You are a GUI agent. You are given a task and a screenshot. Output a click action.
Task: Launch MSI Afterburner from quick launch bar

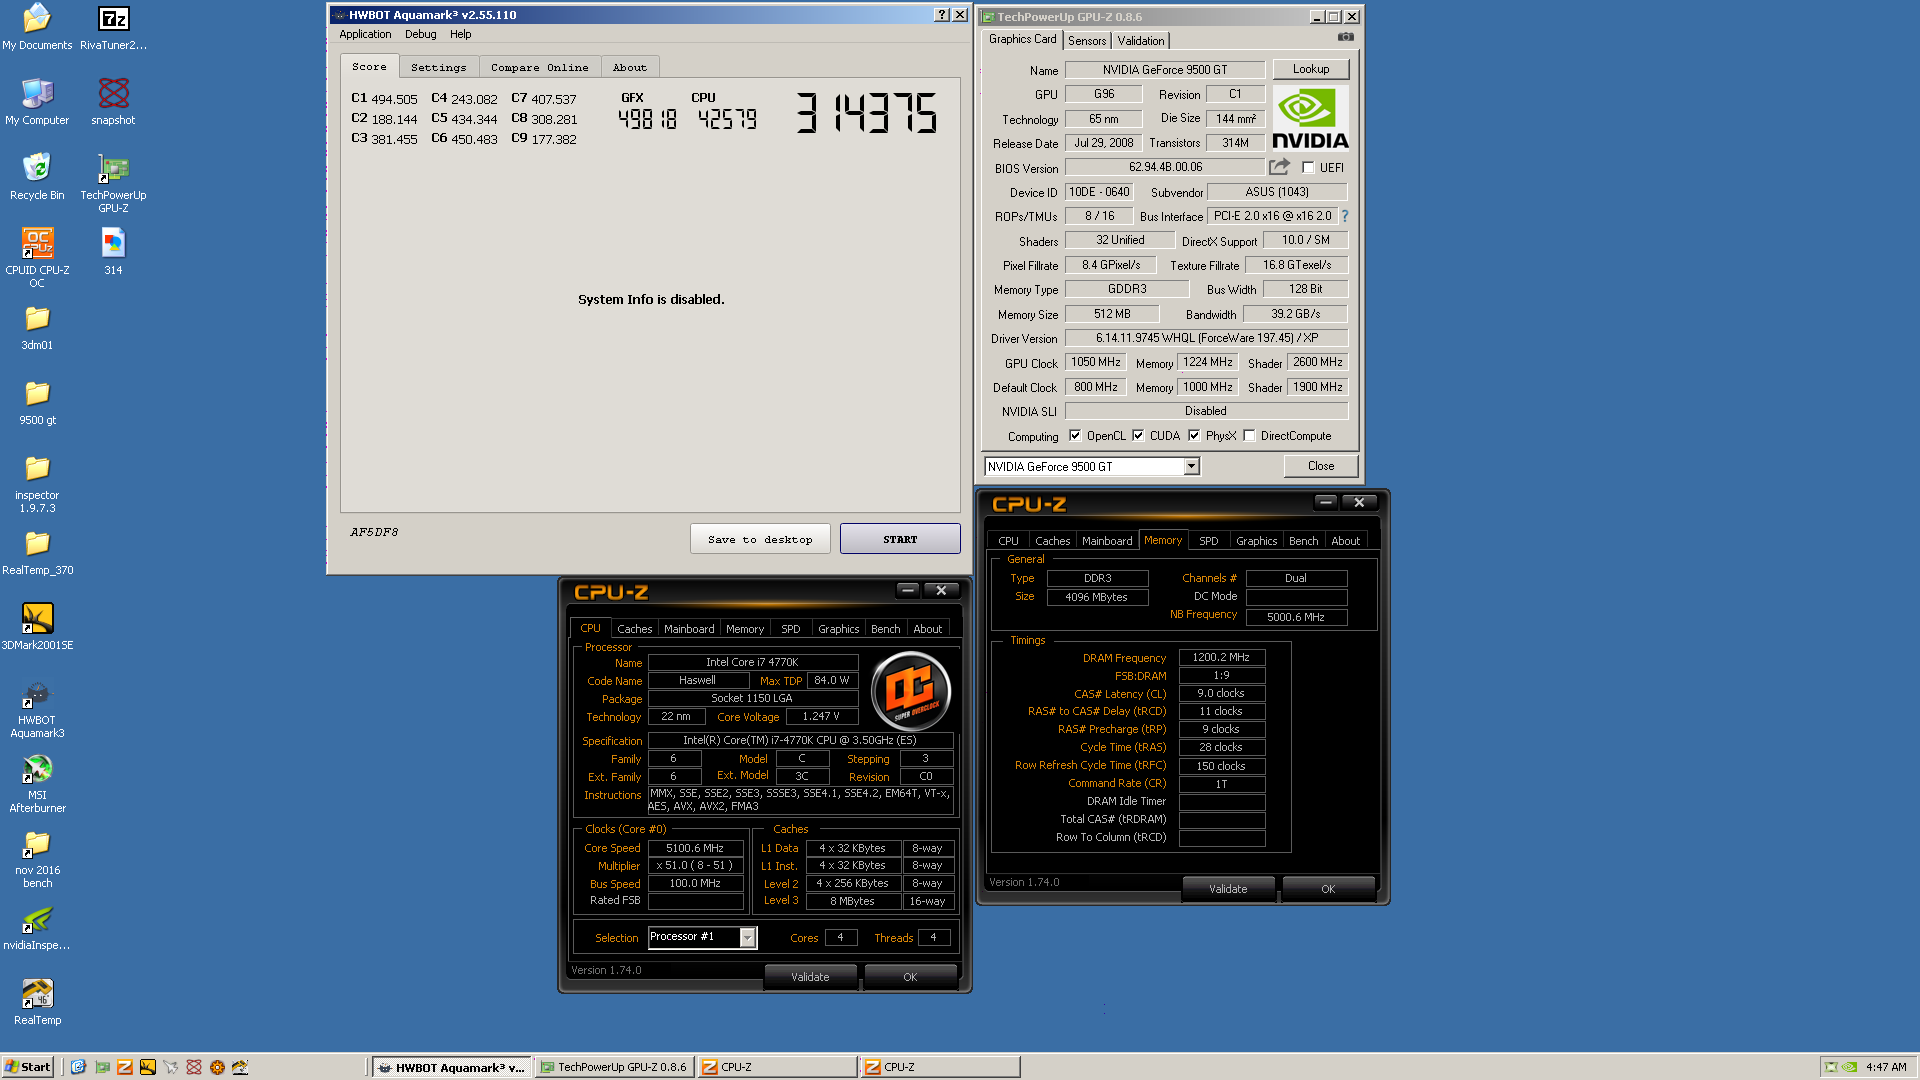click(171, 1067)
